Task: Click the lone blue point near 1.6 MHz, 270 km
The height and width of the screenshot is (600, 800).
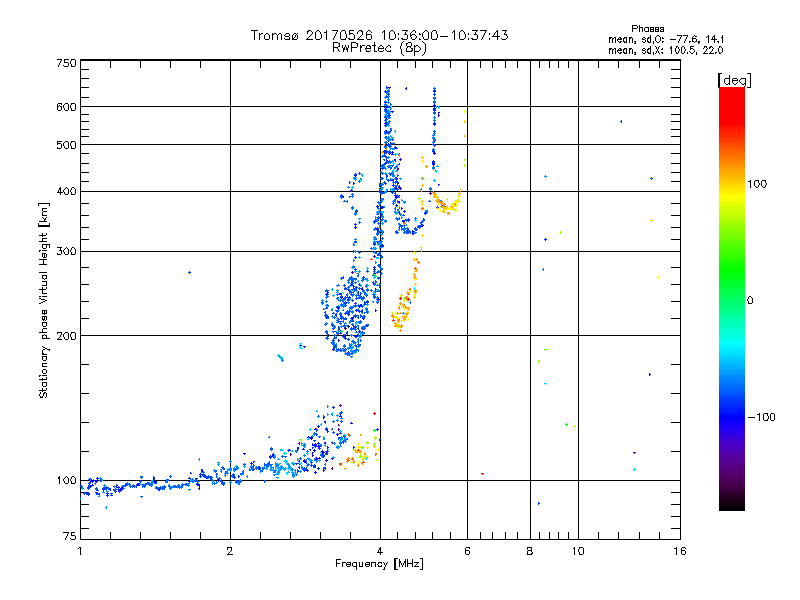Action: (190, 272)
